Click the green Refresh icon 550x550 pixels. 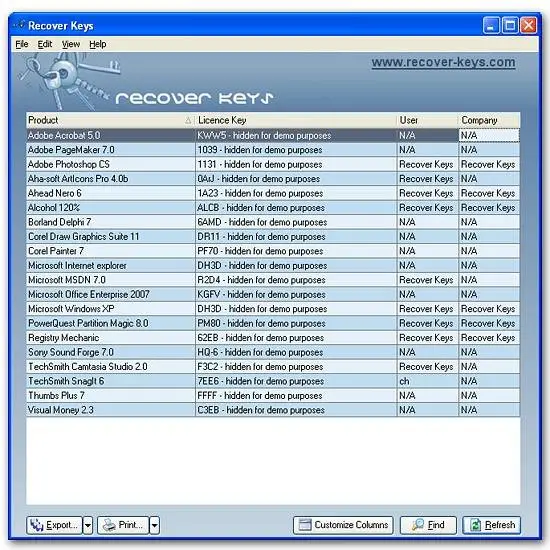tap(475, 525)
